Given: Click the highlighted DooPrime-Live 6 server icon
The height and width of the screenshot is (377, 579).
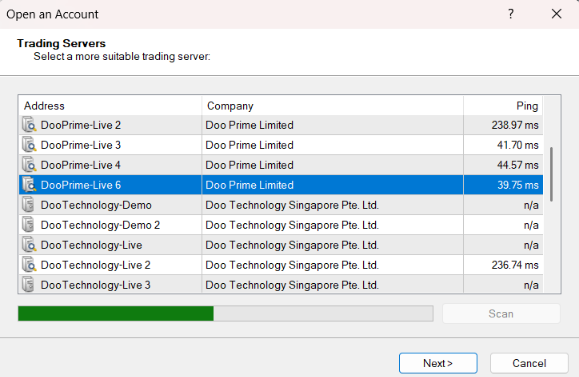Looking at the screenshot, I should (29, 184).
